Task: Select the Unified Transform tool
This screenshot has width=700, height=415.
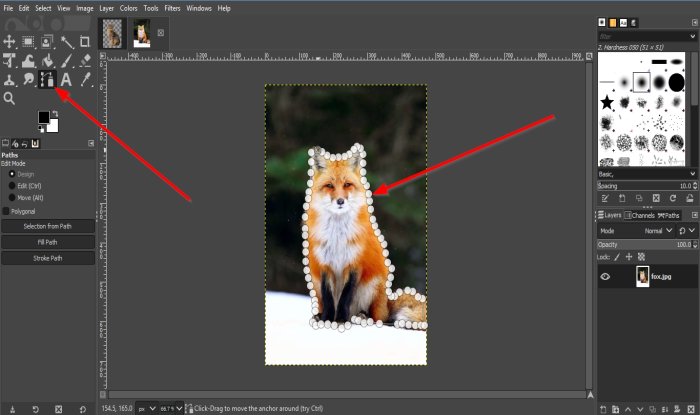Action: [9, 61]
